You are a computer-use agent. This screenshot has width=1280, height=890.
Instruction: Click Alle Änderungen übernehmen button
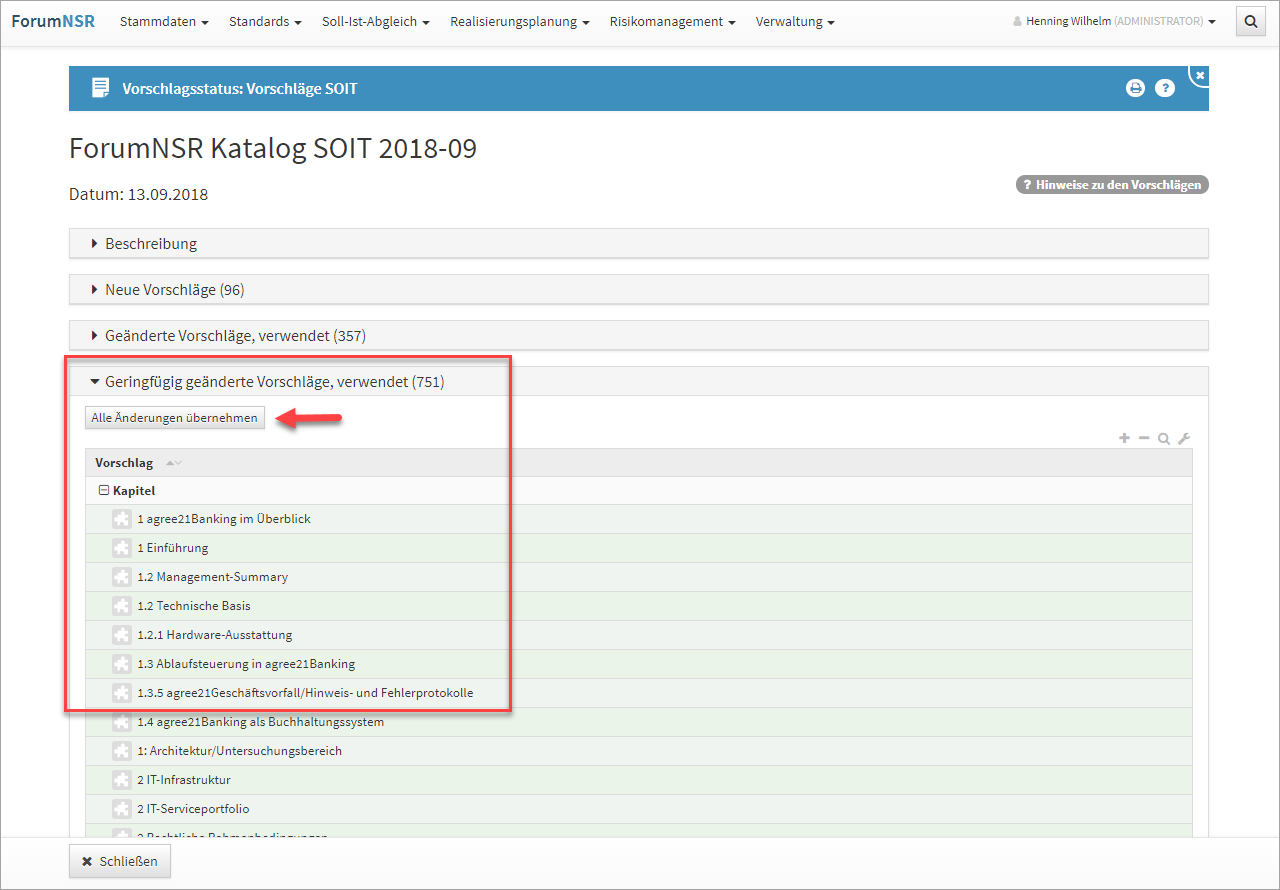(175, 418)
